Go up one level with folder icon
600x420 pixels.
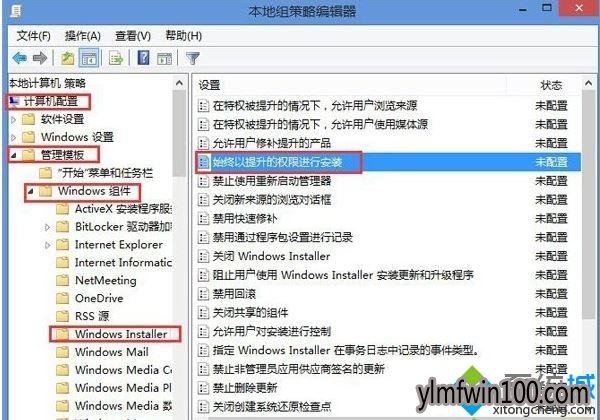pyautogui.click(x=67, y=58)
